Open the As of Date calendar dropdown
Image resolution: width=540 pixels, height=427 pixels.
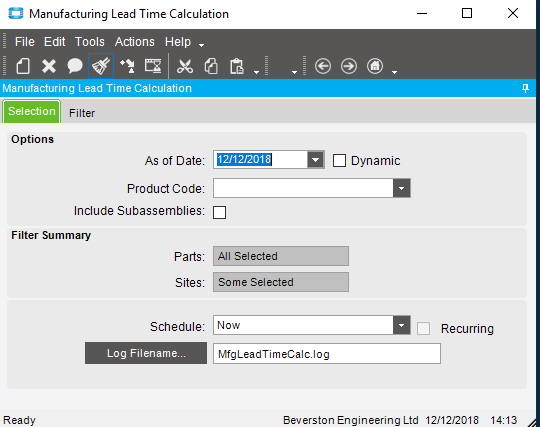(315, 160)
